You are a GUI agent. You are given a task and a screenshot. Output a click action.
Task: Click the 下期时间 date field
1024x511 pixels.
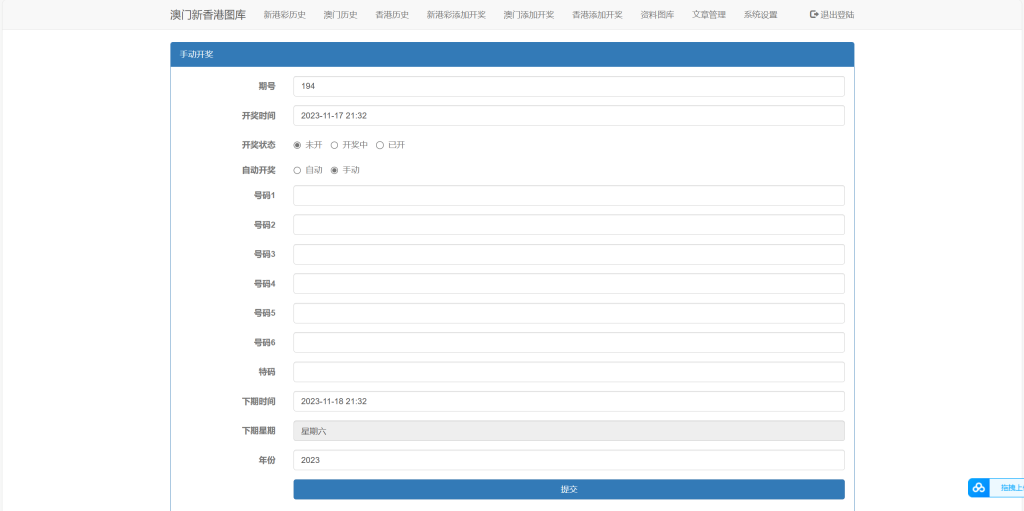(568, 401)
